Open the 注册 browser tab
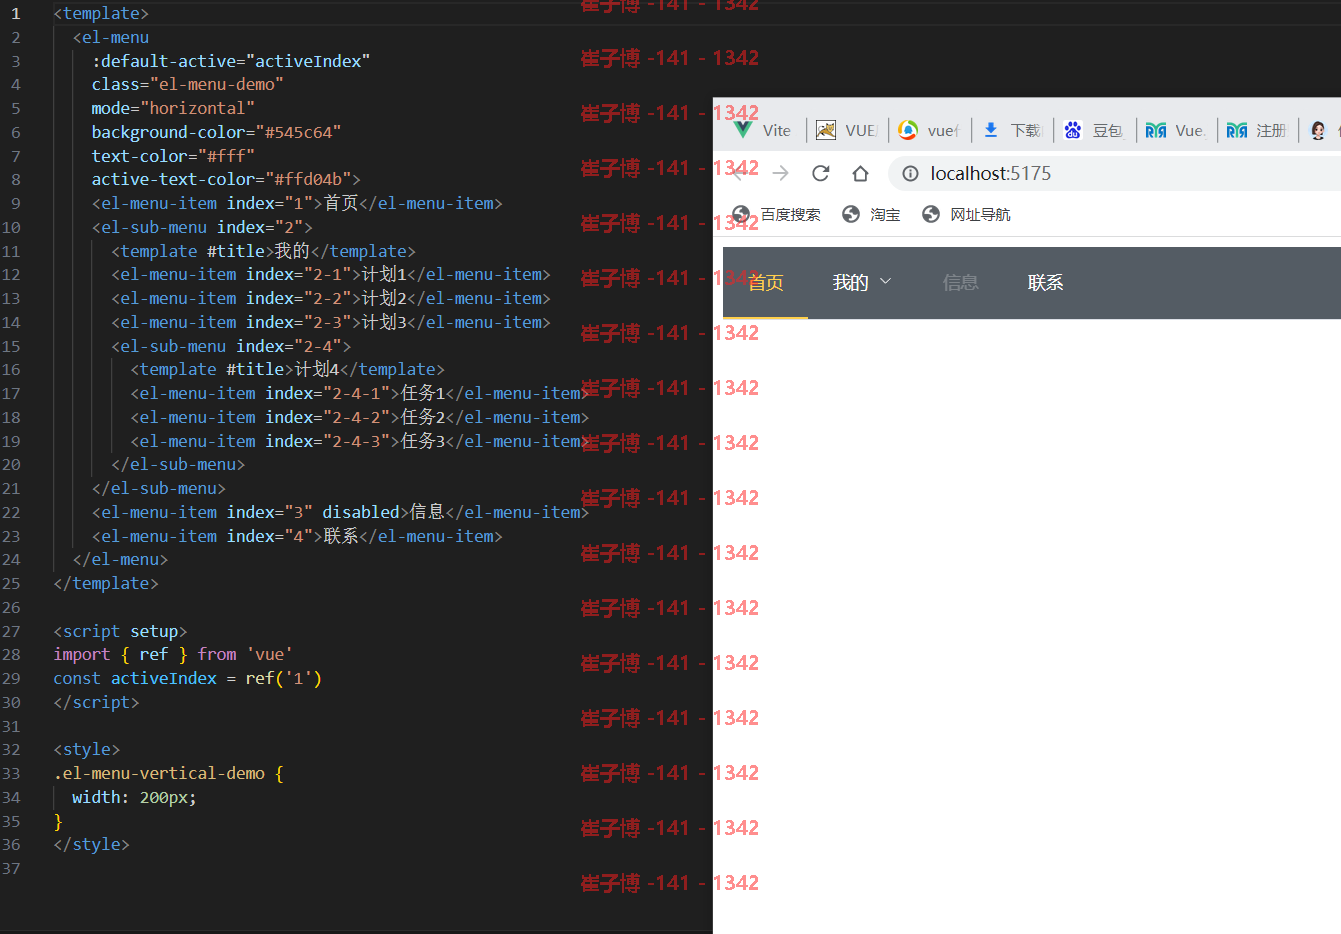 pyautogui.click(x=1258, y=130)
